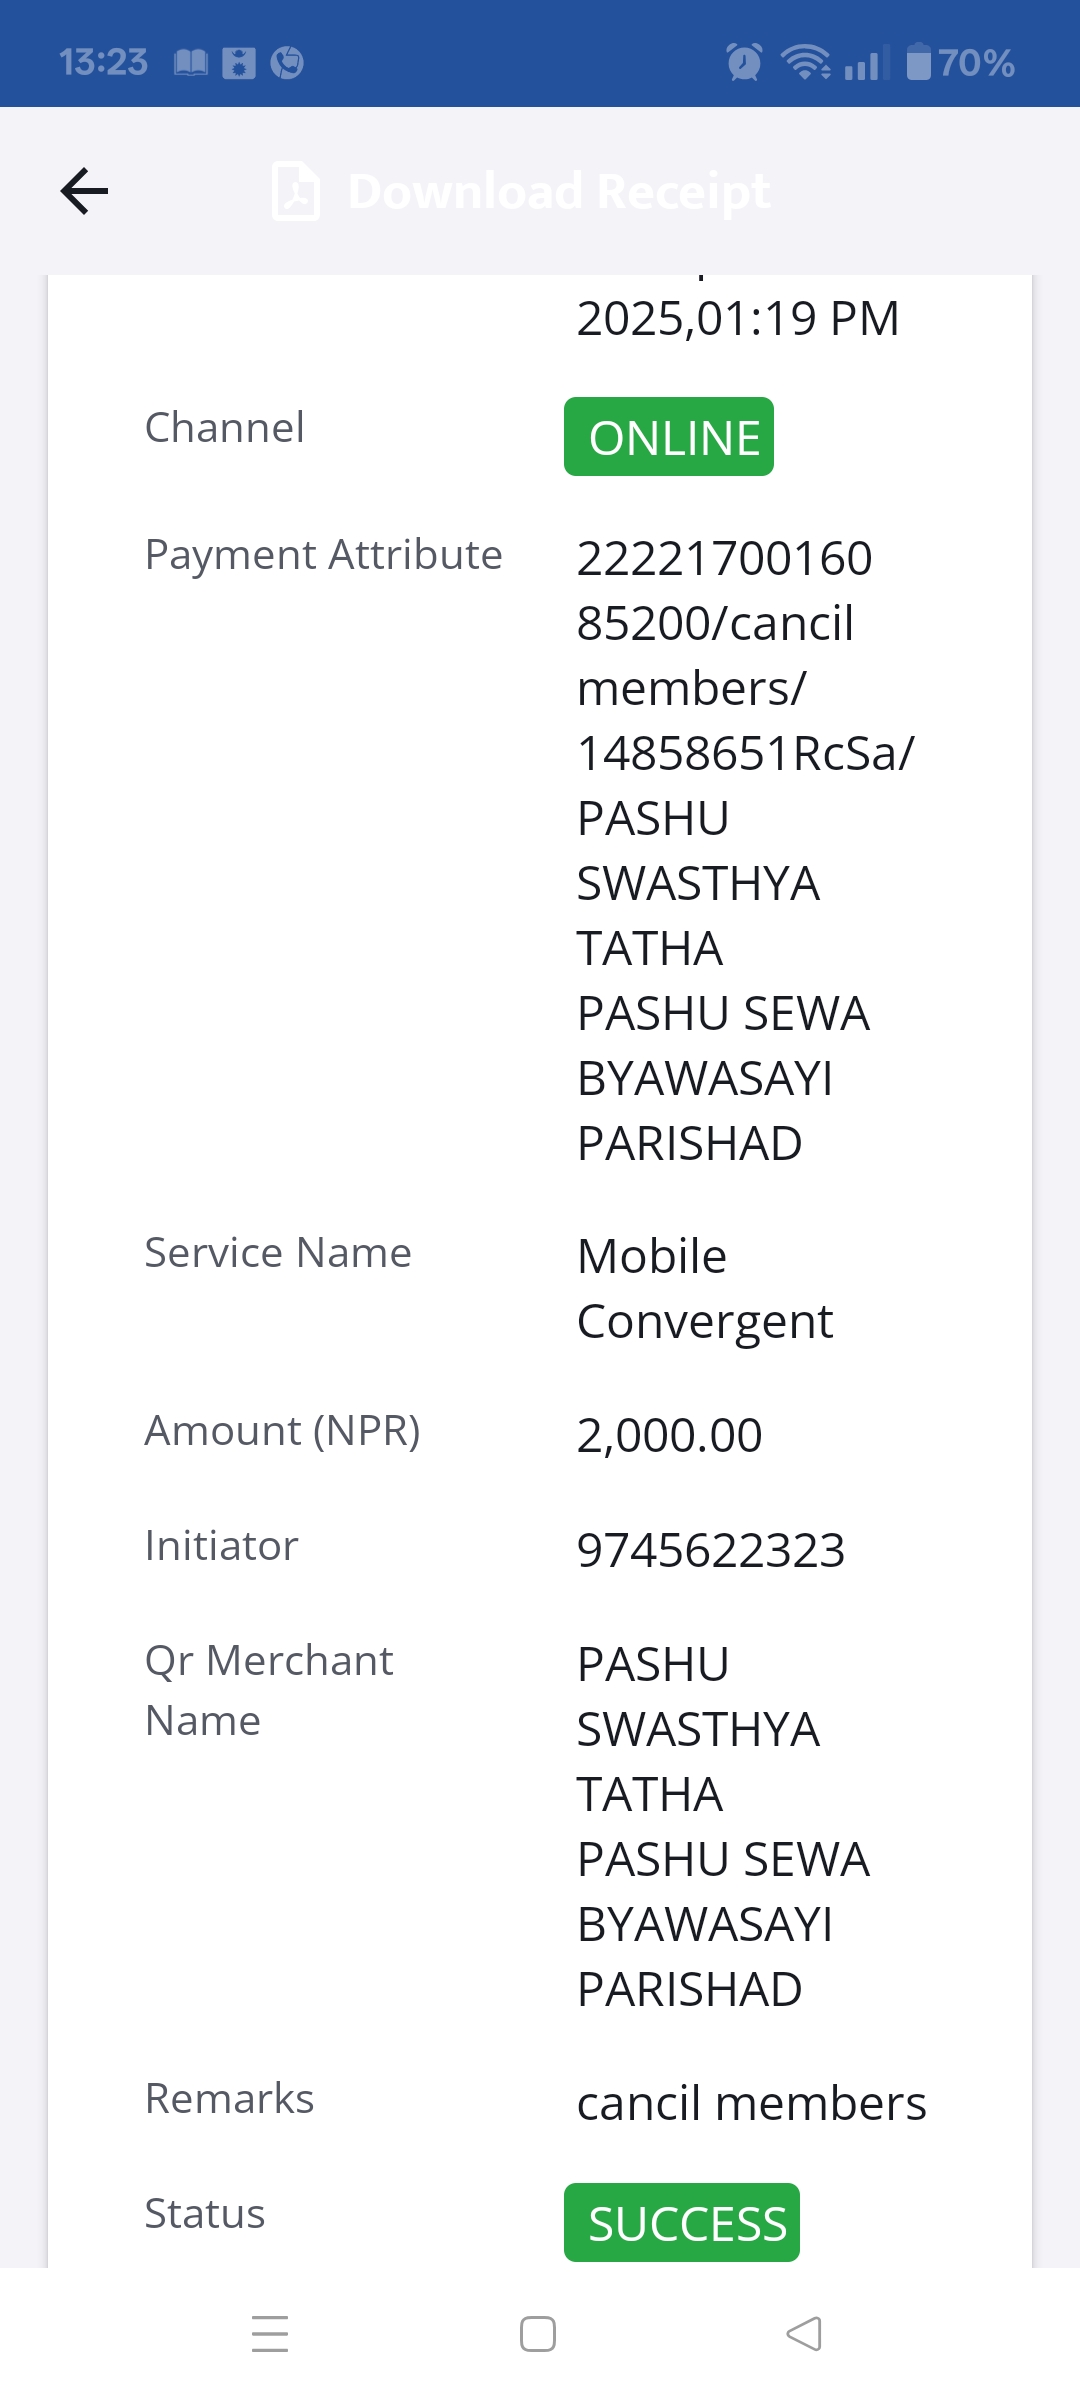Image resolution: width=1080 pixels, height=2400 pixels.
Task: Tap the cancil members remarks text
Action: 752,2103
